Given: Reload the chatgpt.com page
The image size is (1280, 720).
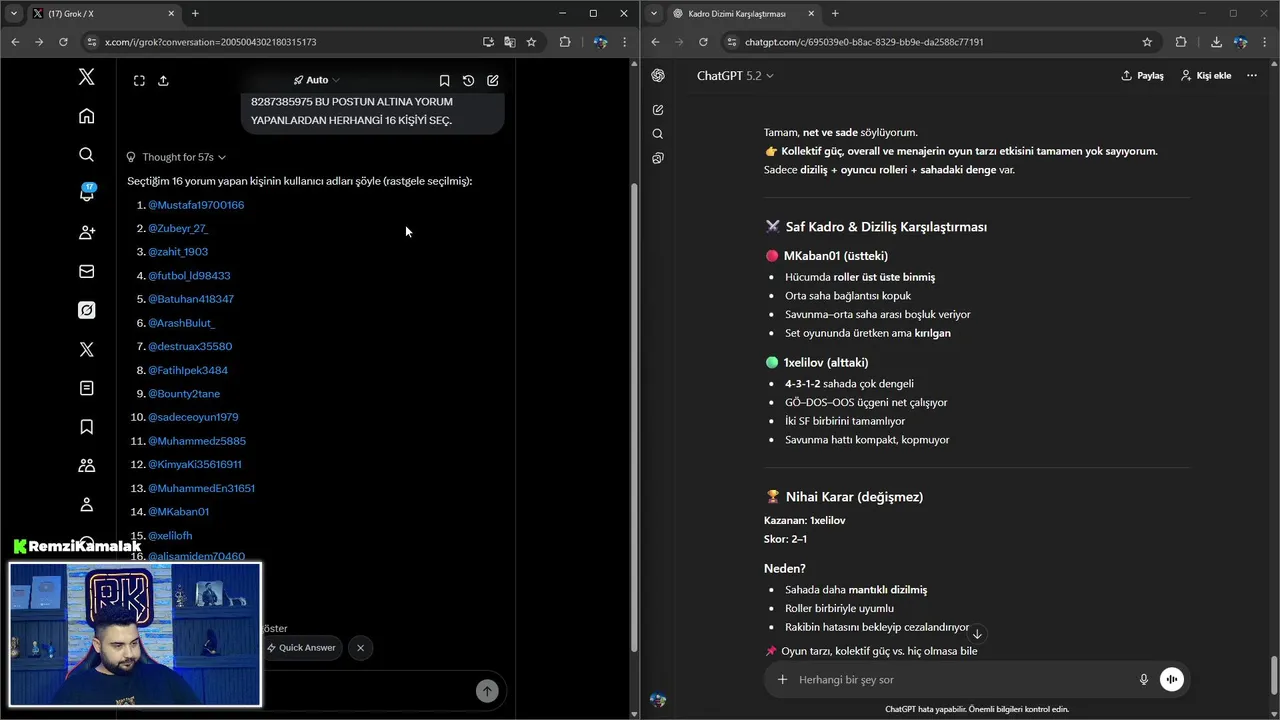Looking at the screenshot, I should click(x=703, y=42).
